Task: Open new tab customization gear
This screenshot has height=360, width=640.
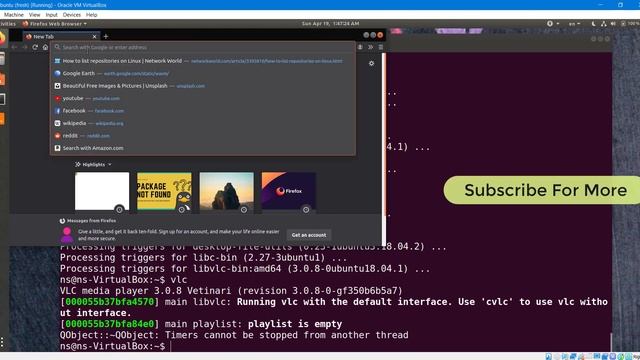Action: (371, 63)
